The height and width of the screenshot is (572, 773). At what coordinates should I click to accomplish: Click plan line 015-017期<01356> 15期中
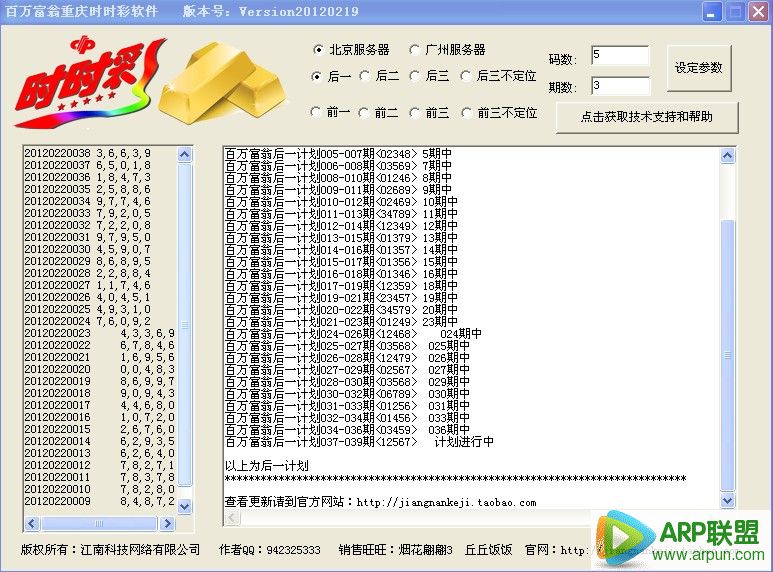[x=341, y=262]
